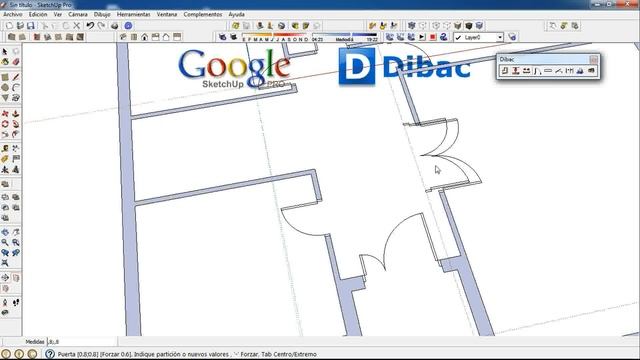Click the Redo arrow
Screen dimensions: 640x360
(x=101, y=26)
